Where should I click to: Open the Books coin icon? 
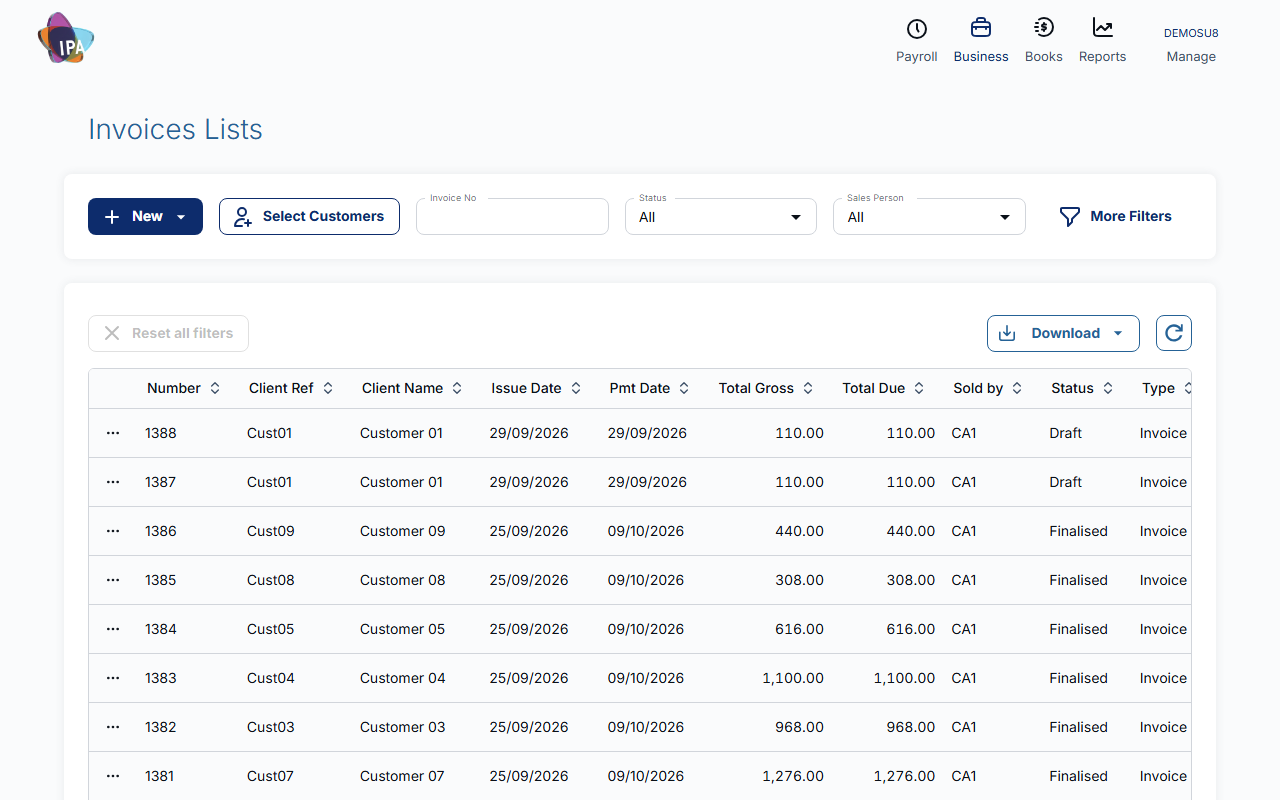1043,28
